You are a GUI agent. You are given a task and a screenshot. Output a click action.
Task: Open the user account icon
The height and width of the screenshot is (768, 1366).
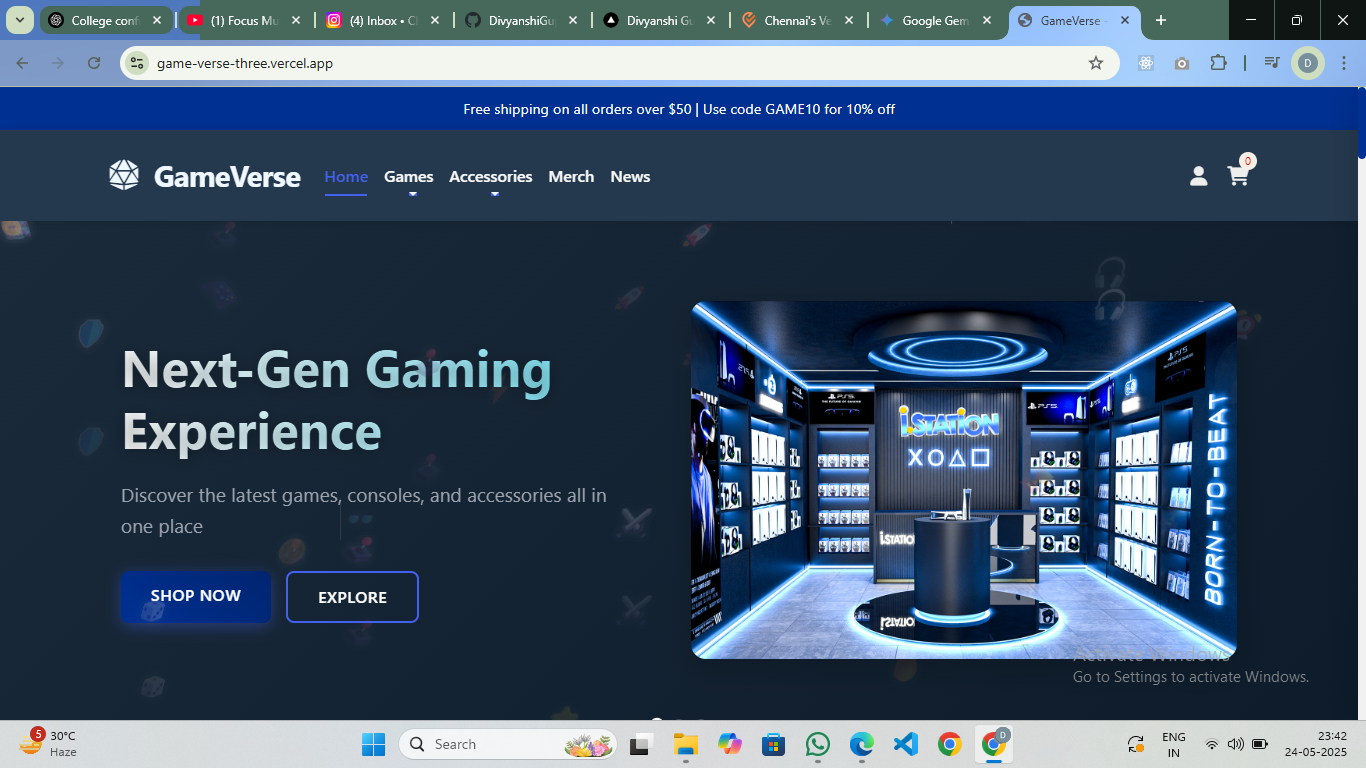(x=1198, y=176)
